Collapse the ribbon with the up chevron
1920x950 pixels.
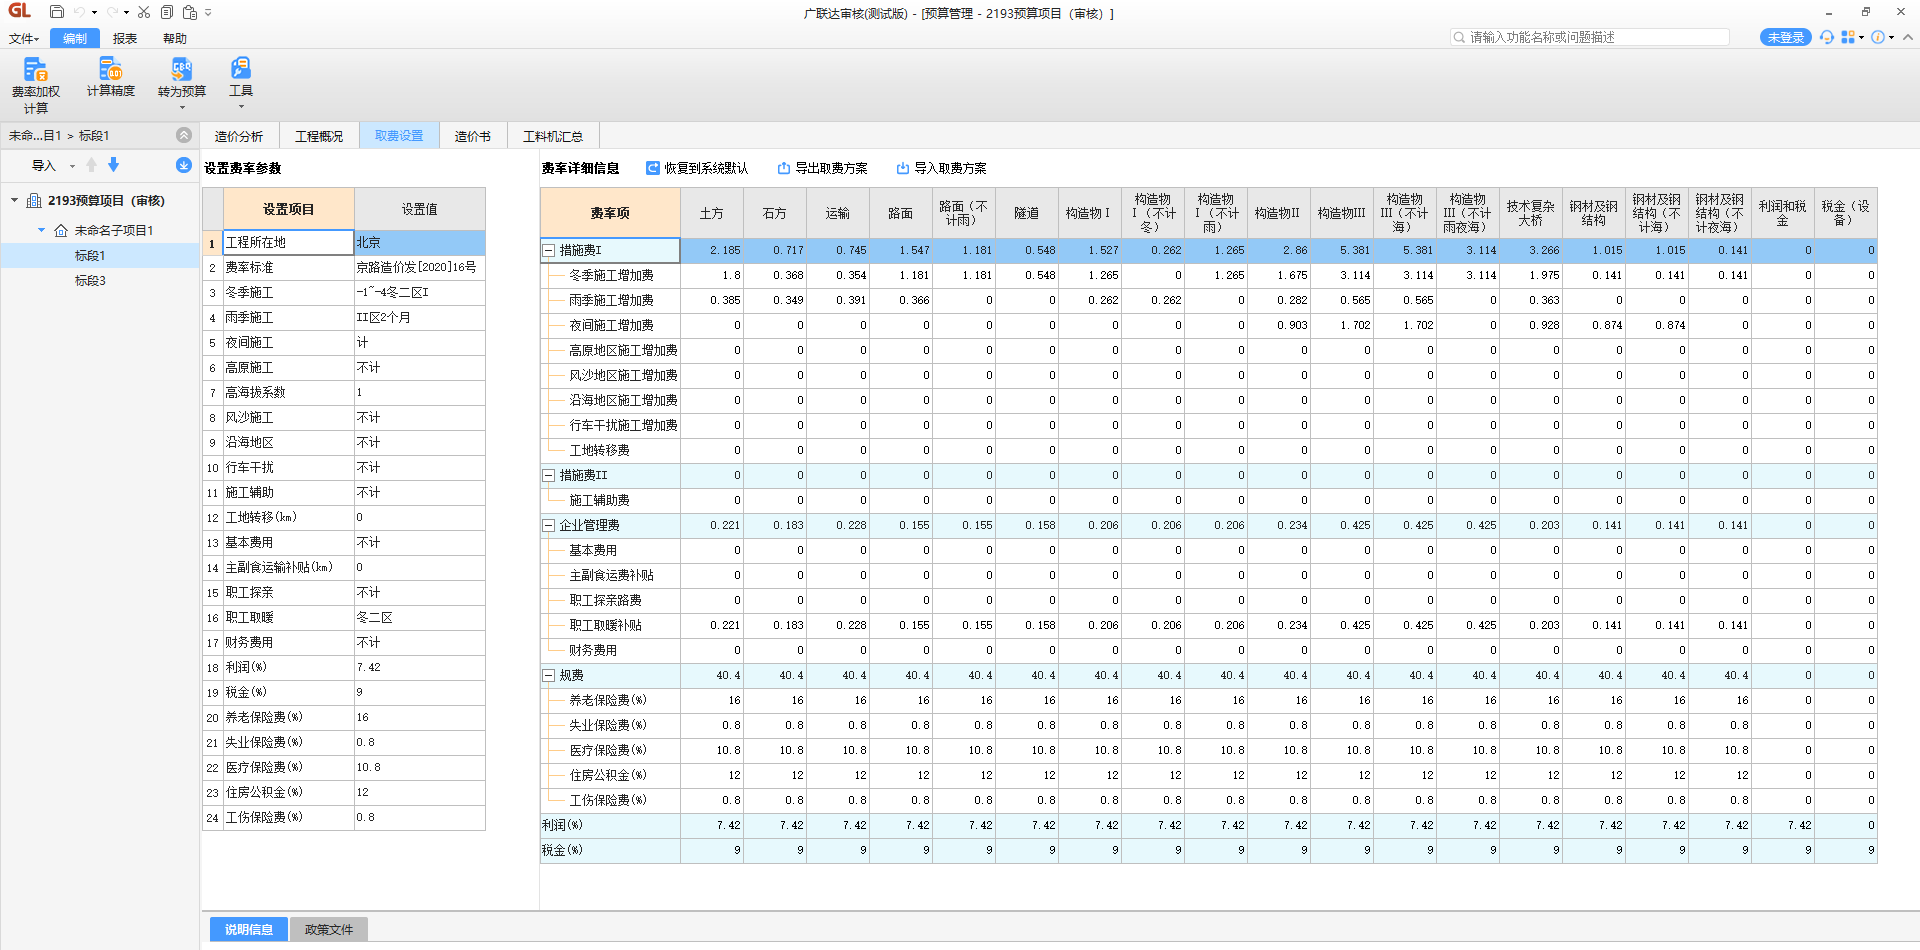[x=1908, y=37]
